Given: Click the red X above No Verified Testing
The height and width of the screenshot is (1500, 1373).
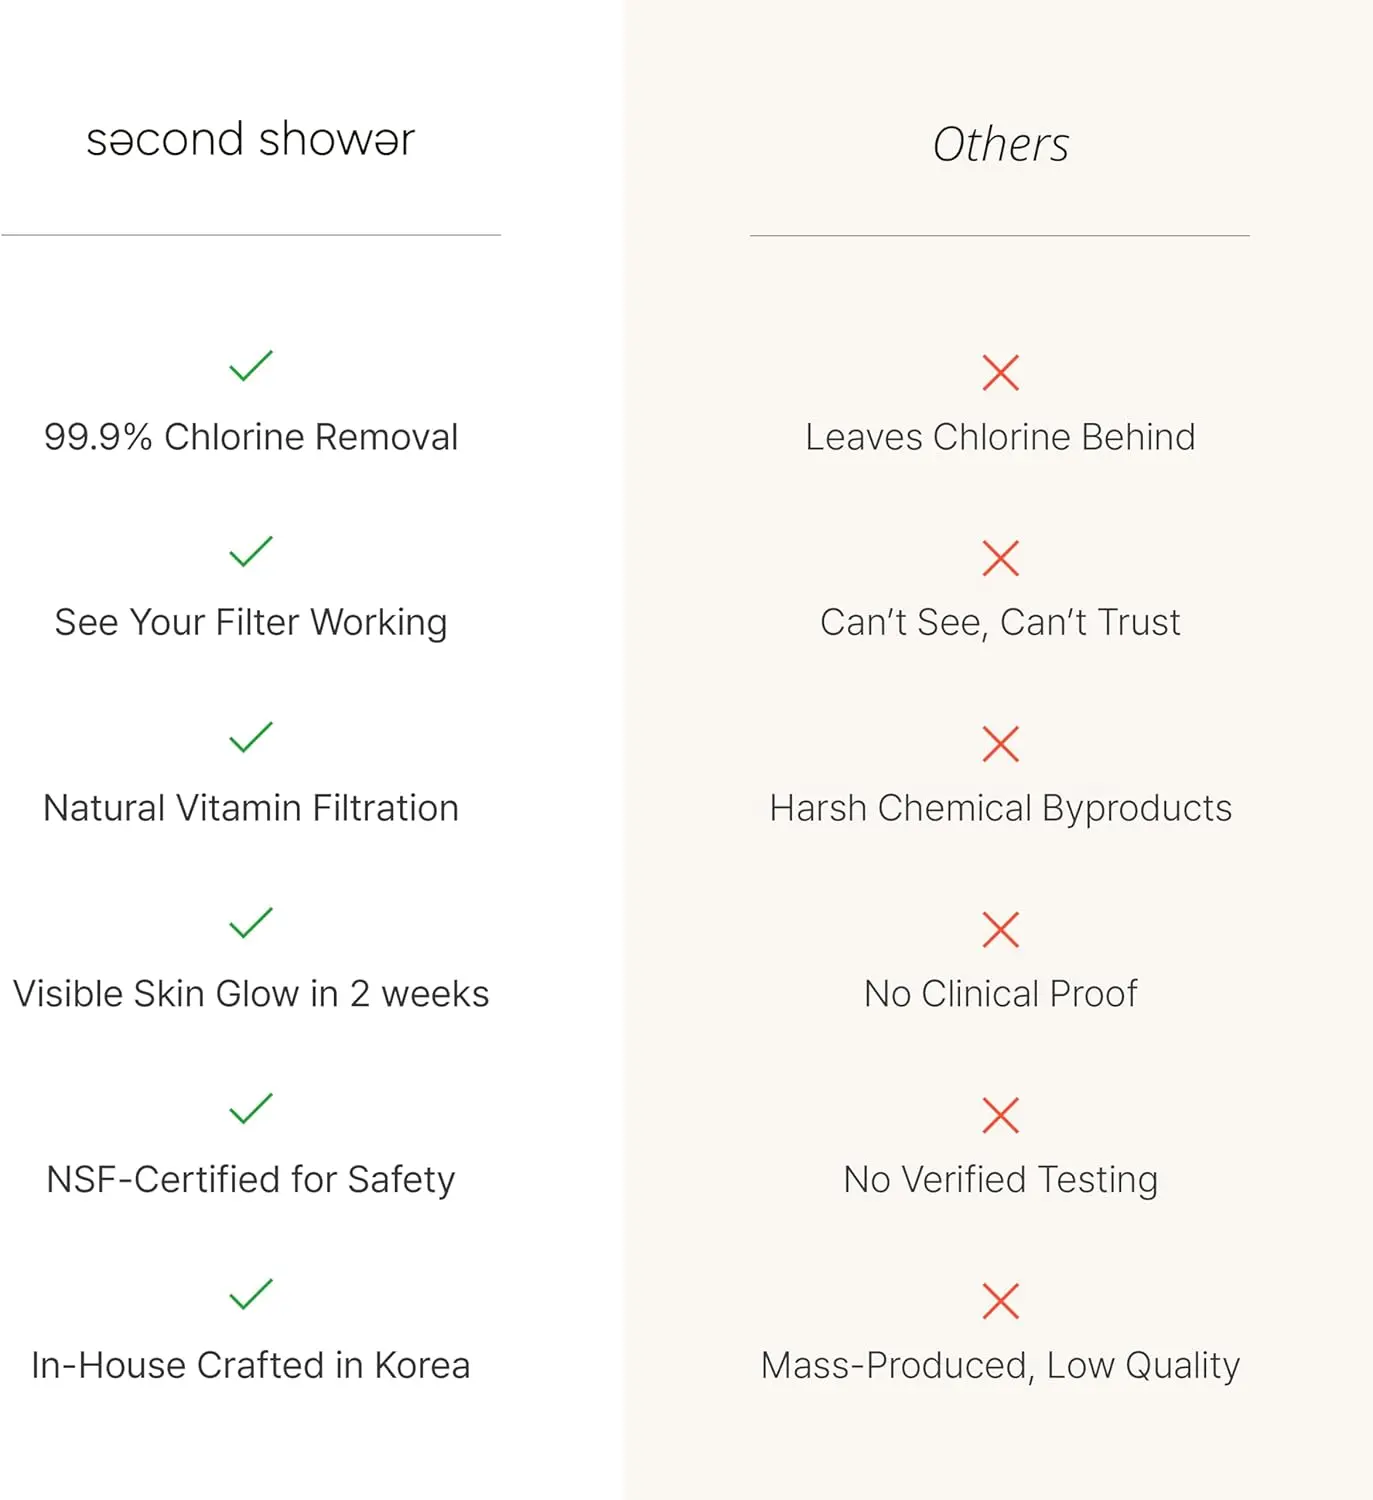Looking at the screenshot, I should [x=1000, y=1115].
